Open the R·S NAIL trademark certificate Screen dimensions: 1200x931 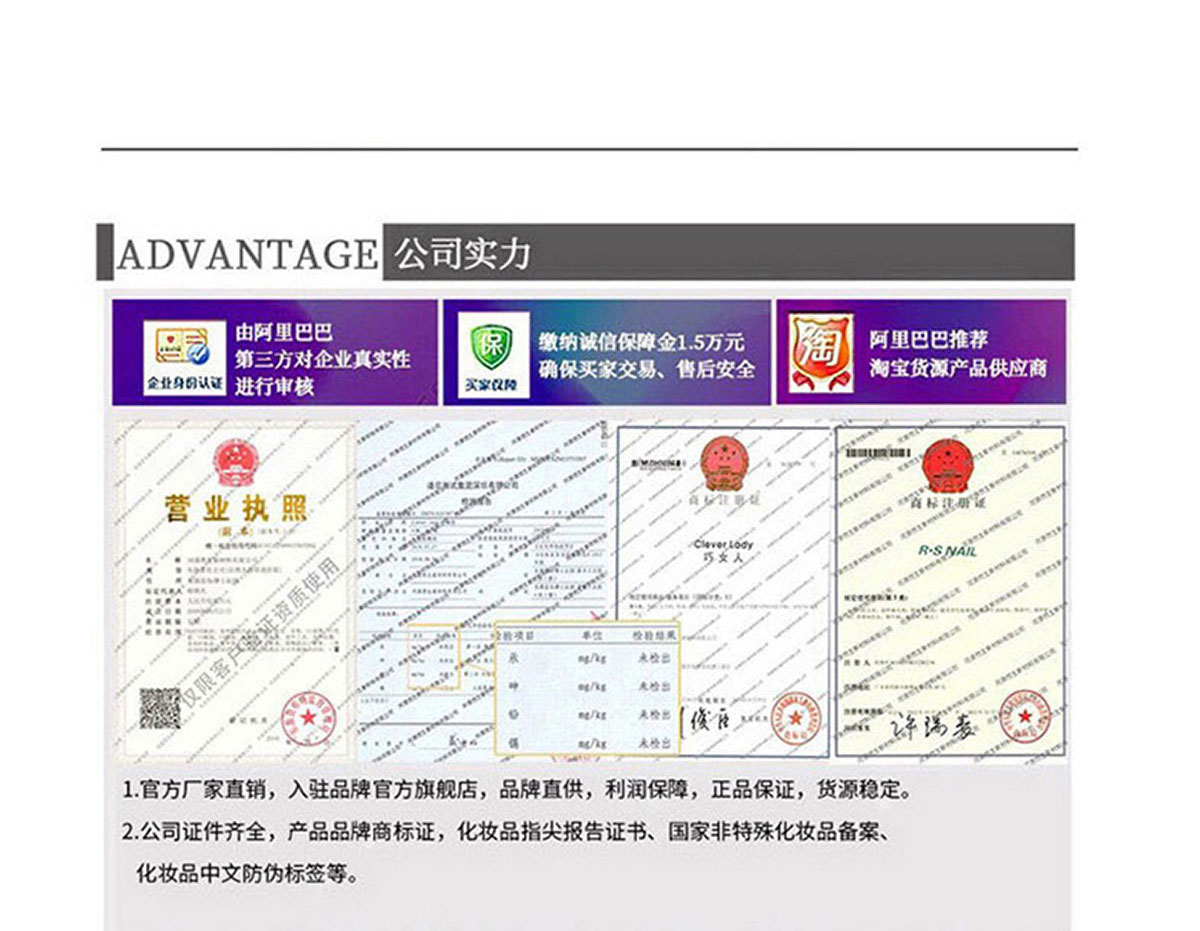[x=951, y=590]
